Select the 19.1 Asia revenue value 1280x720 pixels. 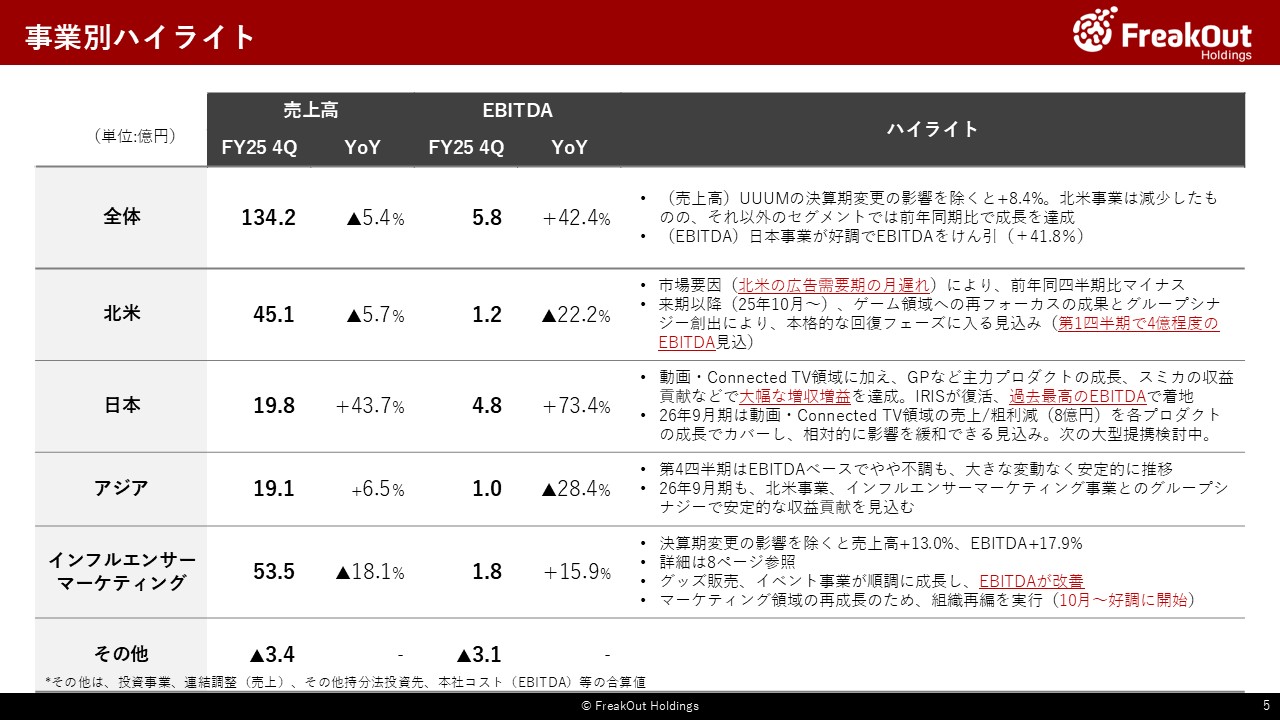pos(274,489)
